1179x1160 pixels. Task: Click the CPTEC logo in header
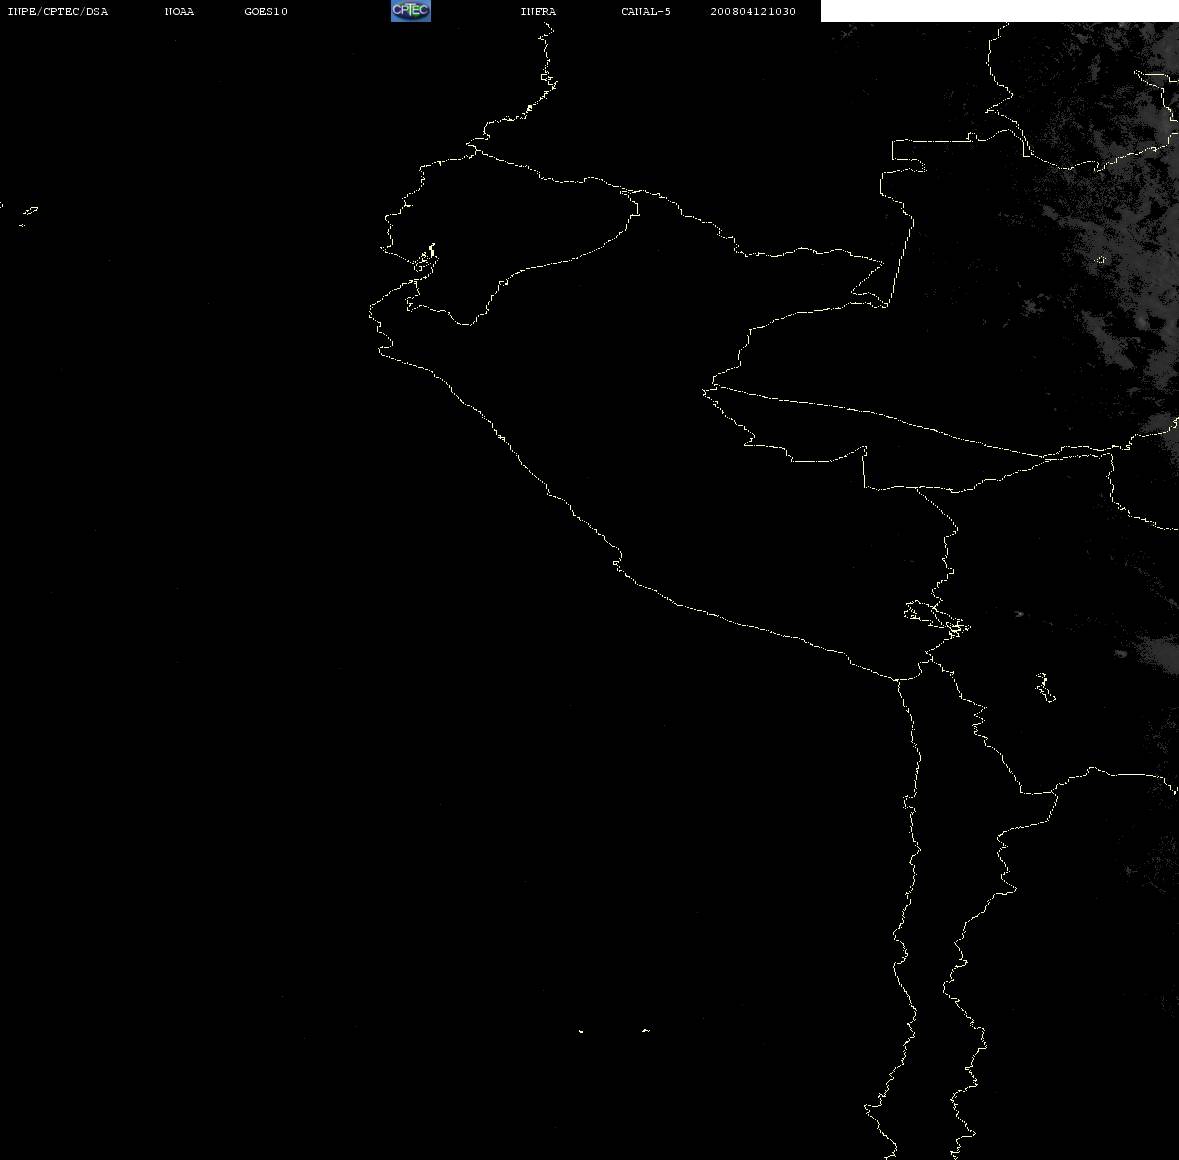point(411,11)
